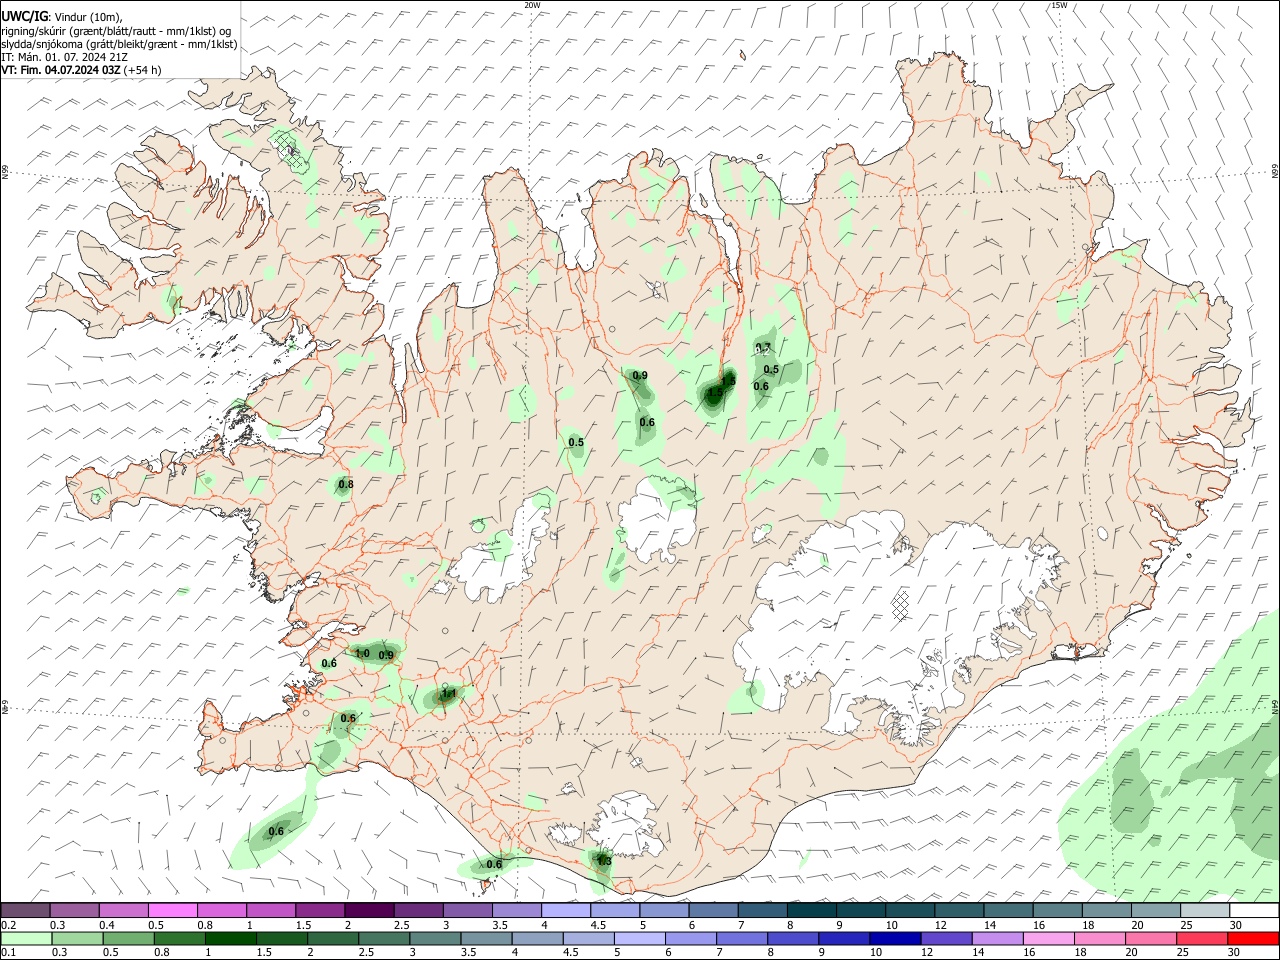Click the 'IT: Mán. 01. 07. 2024 21Z' line
1280x960 pixels.
[x=64, y=57]
